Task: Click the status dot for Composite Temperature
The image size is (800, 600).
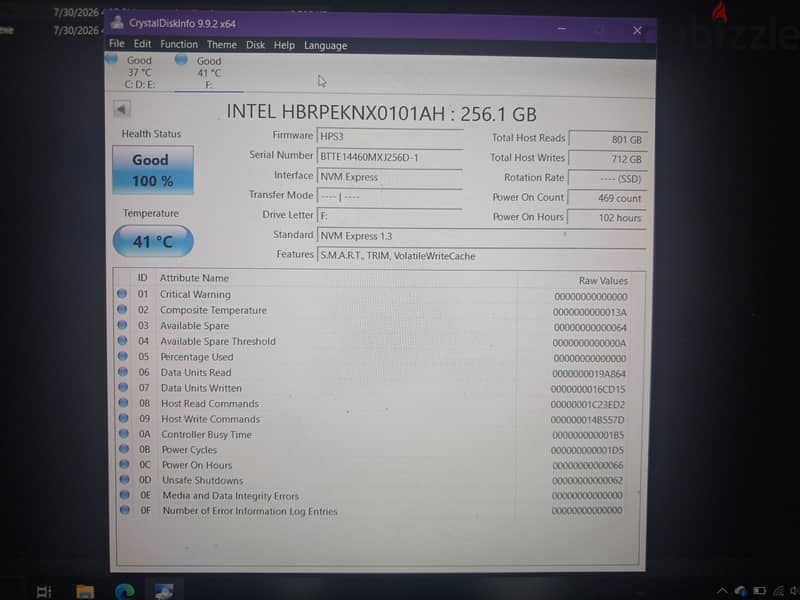Action: coord(122,309)
